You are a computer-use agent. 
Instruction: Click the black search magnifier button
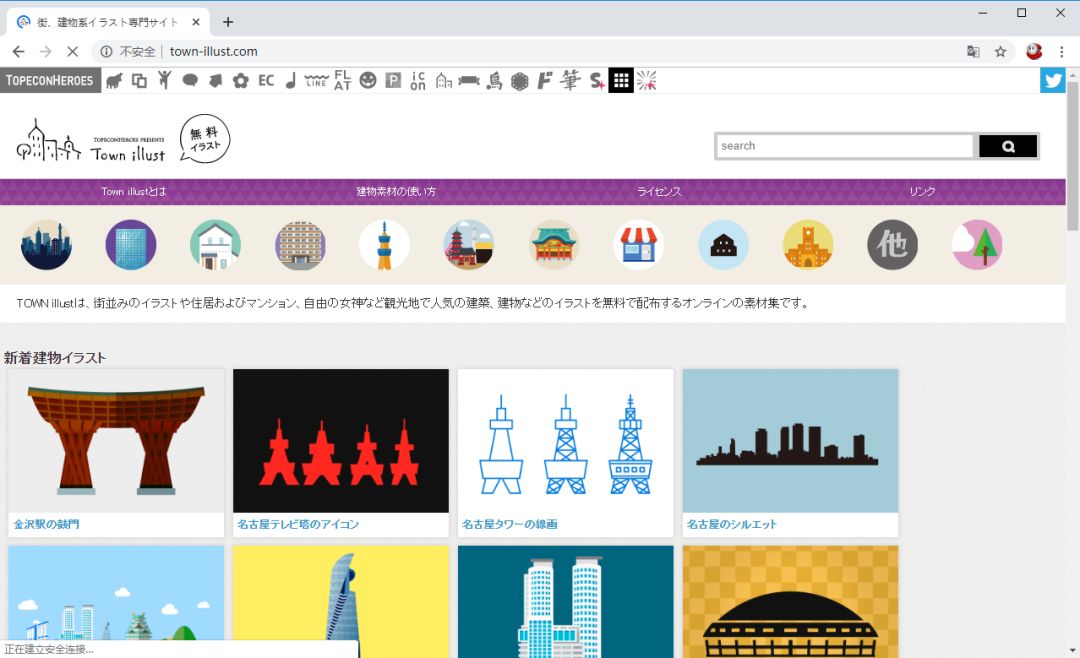[x=1008, y=146]
